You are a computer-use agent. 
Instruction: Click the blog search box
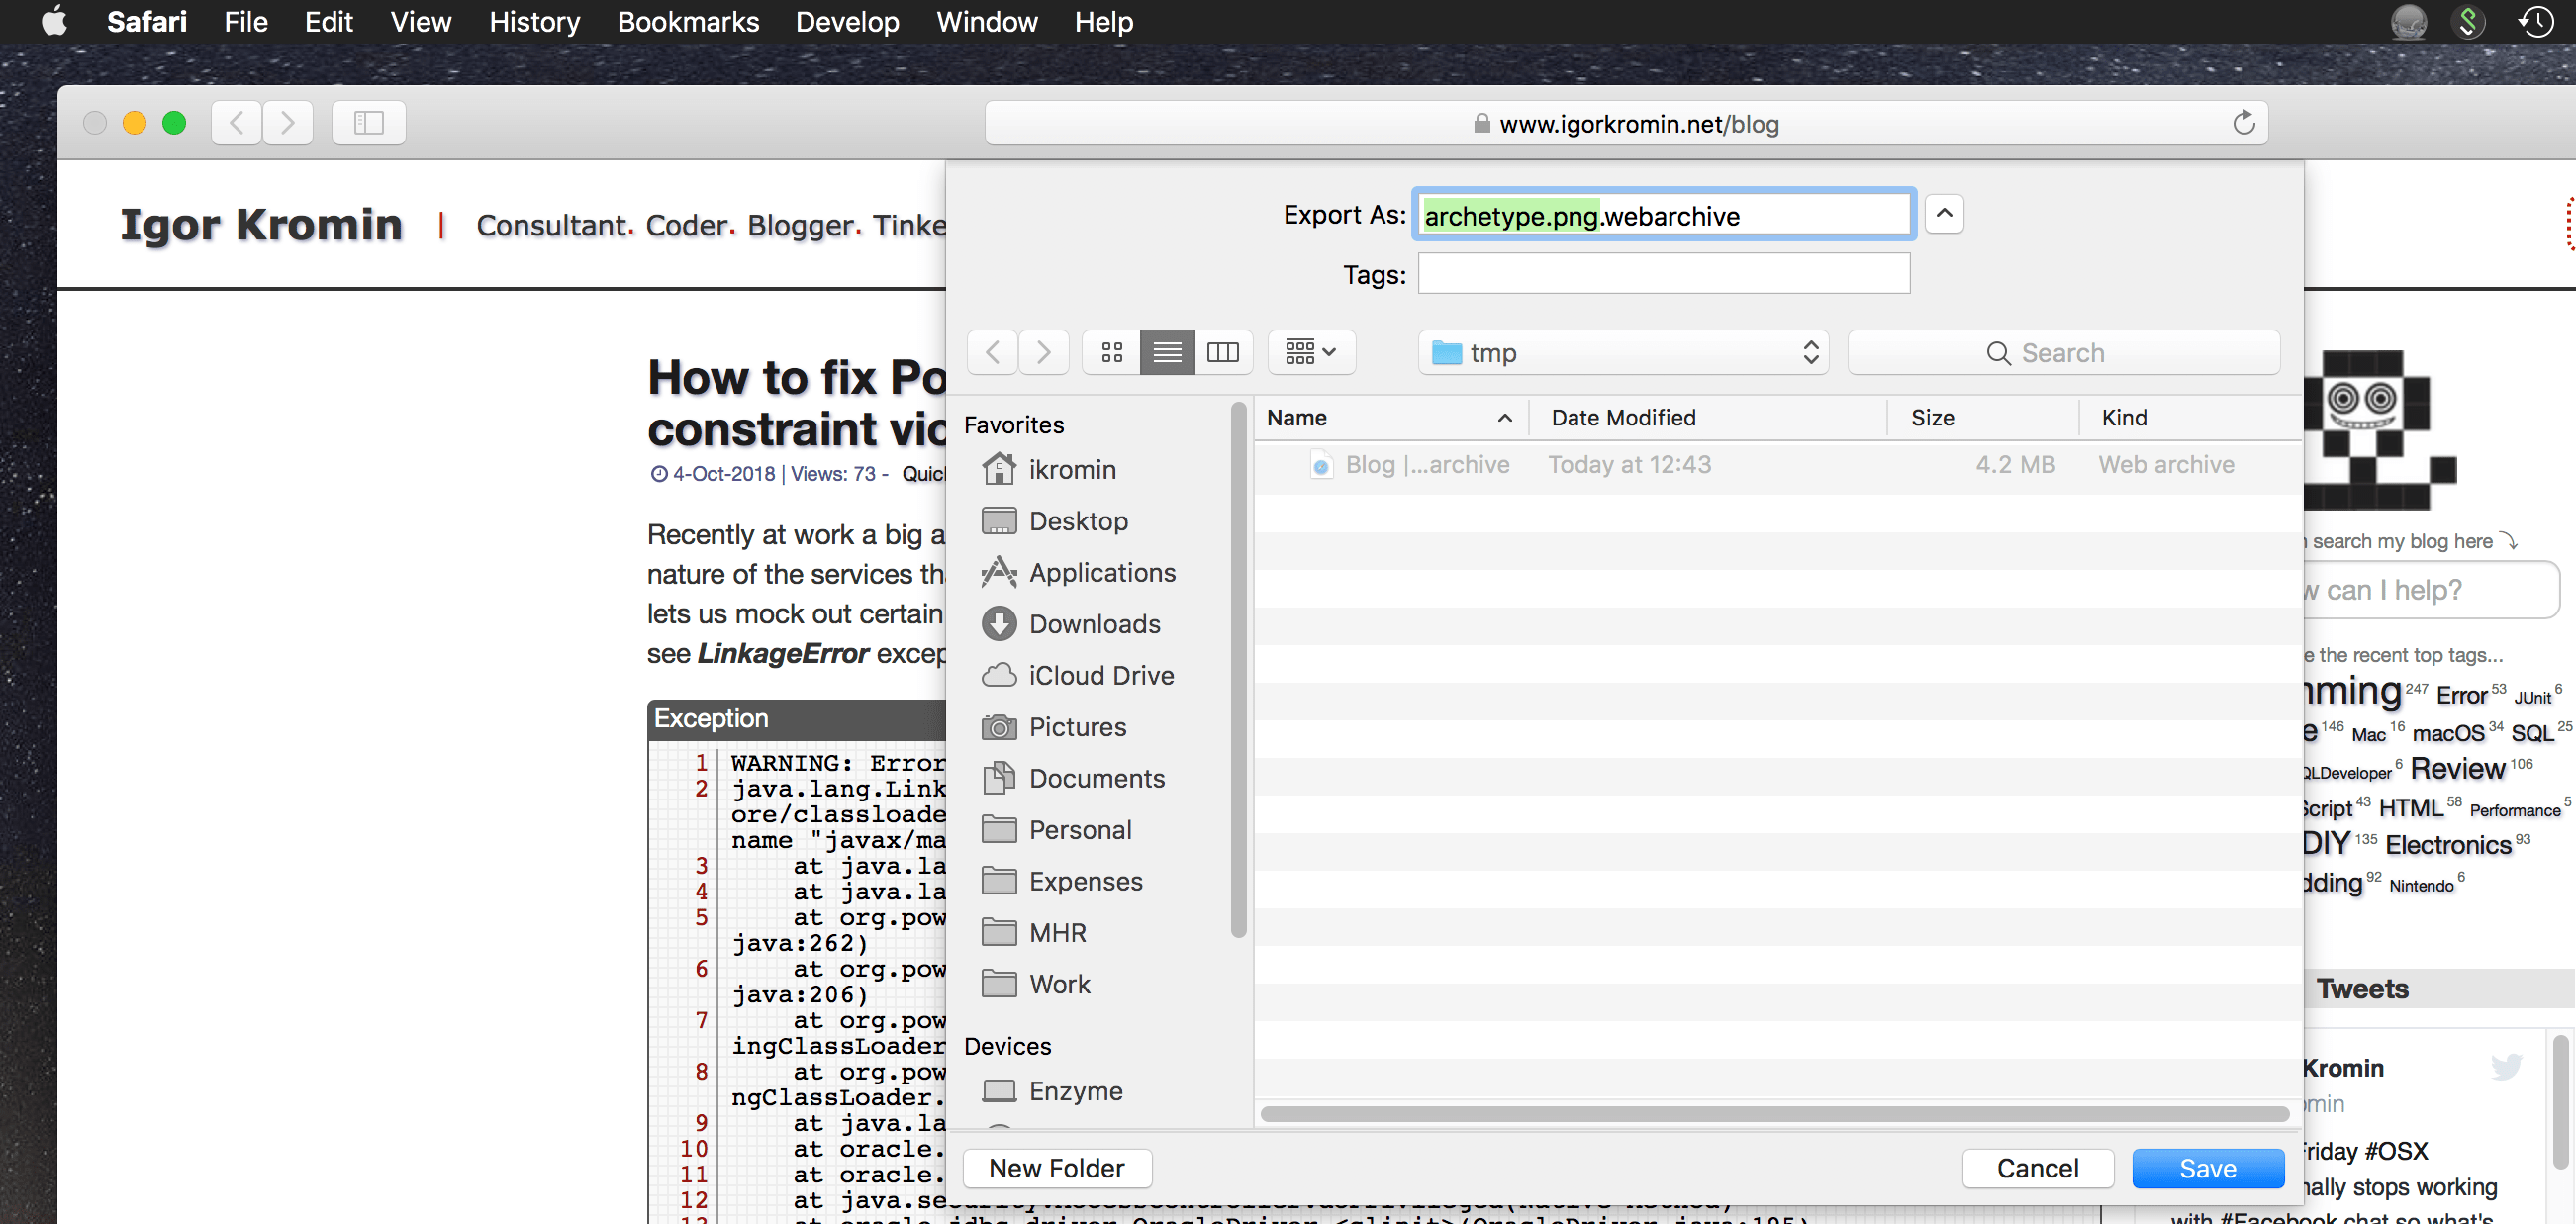point(2430,590)
